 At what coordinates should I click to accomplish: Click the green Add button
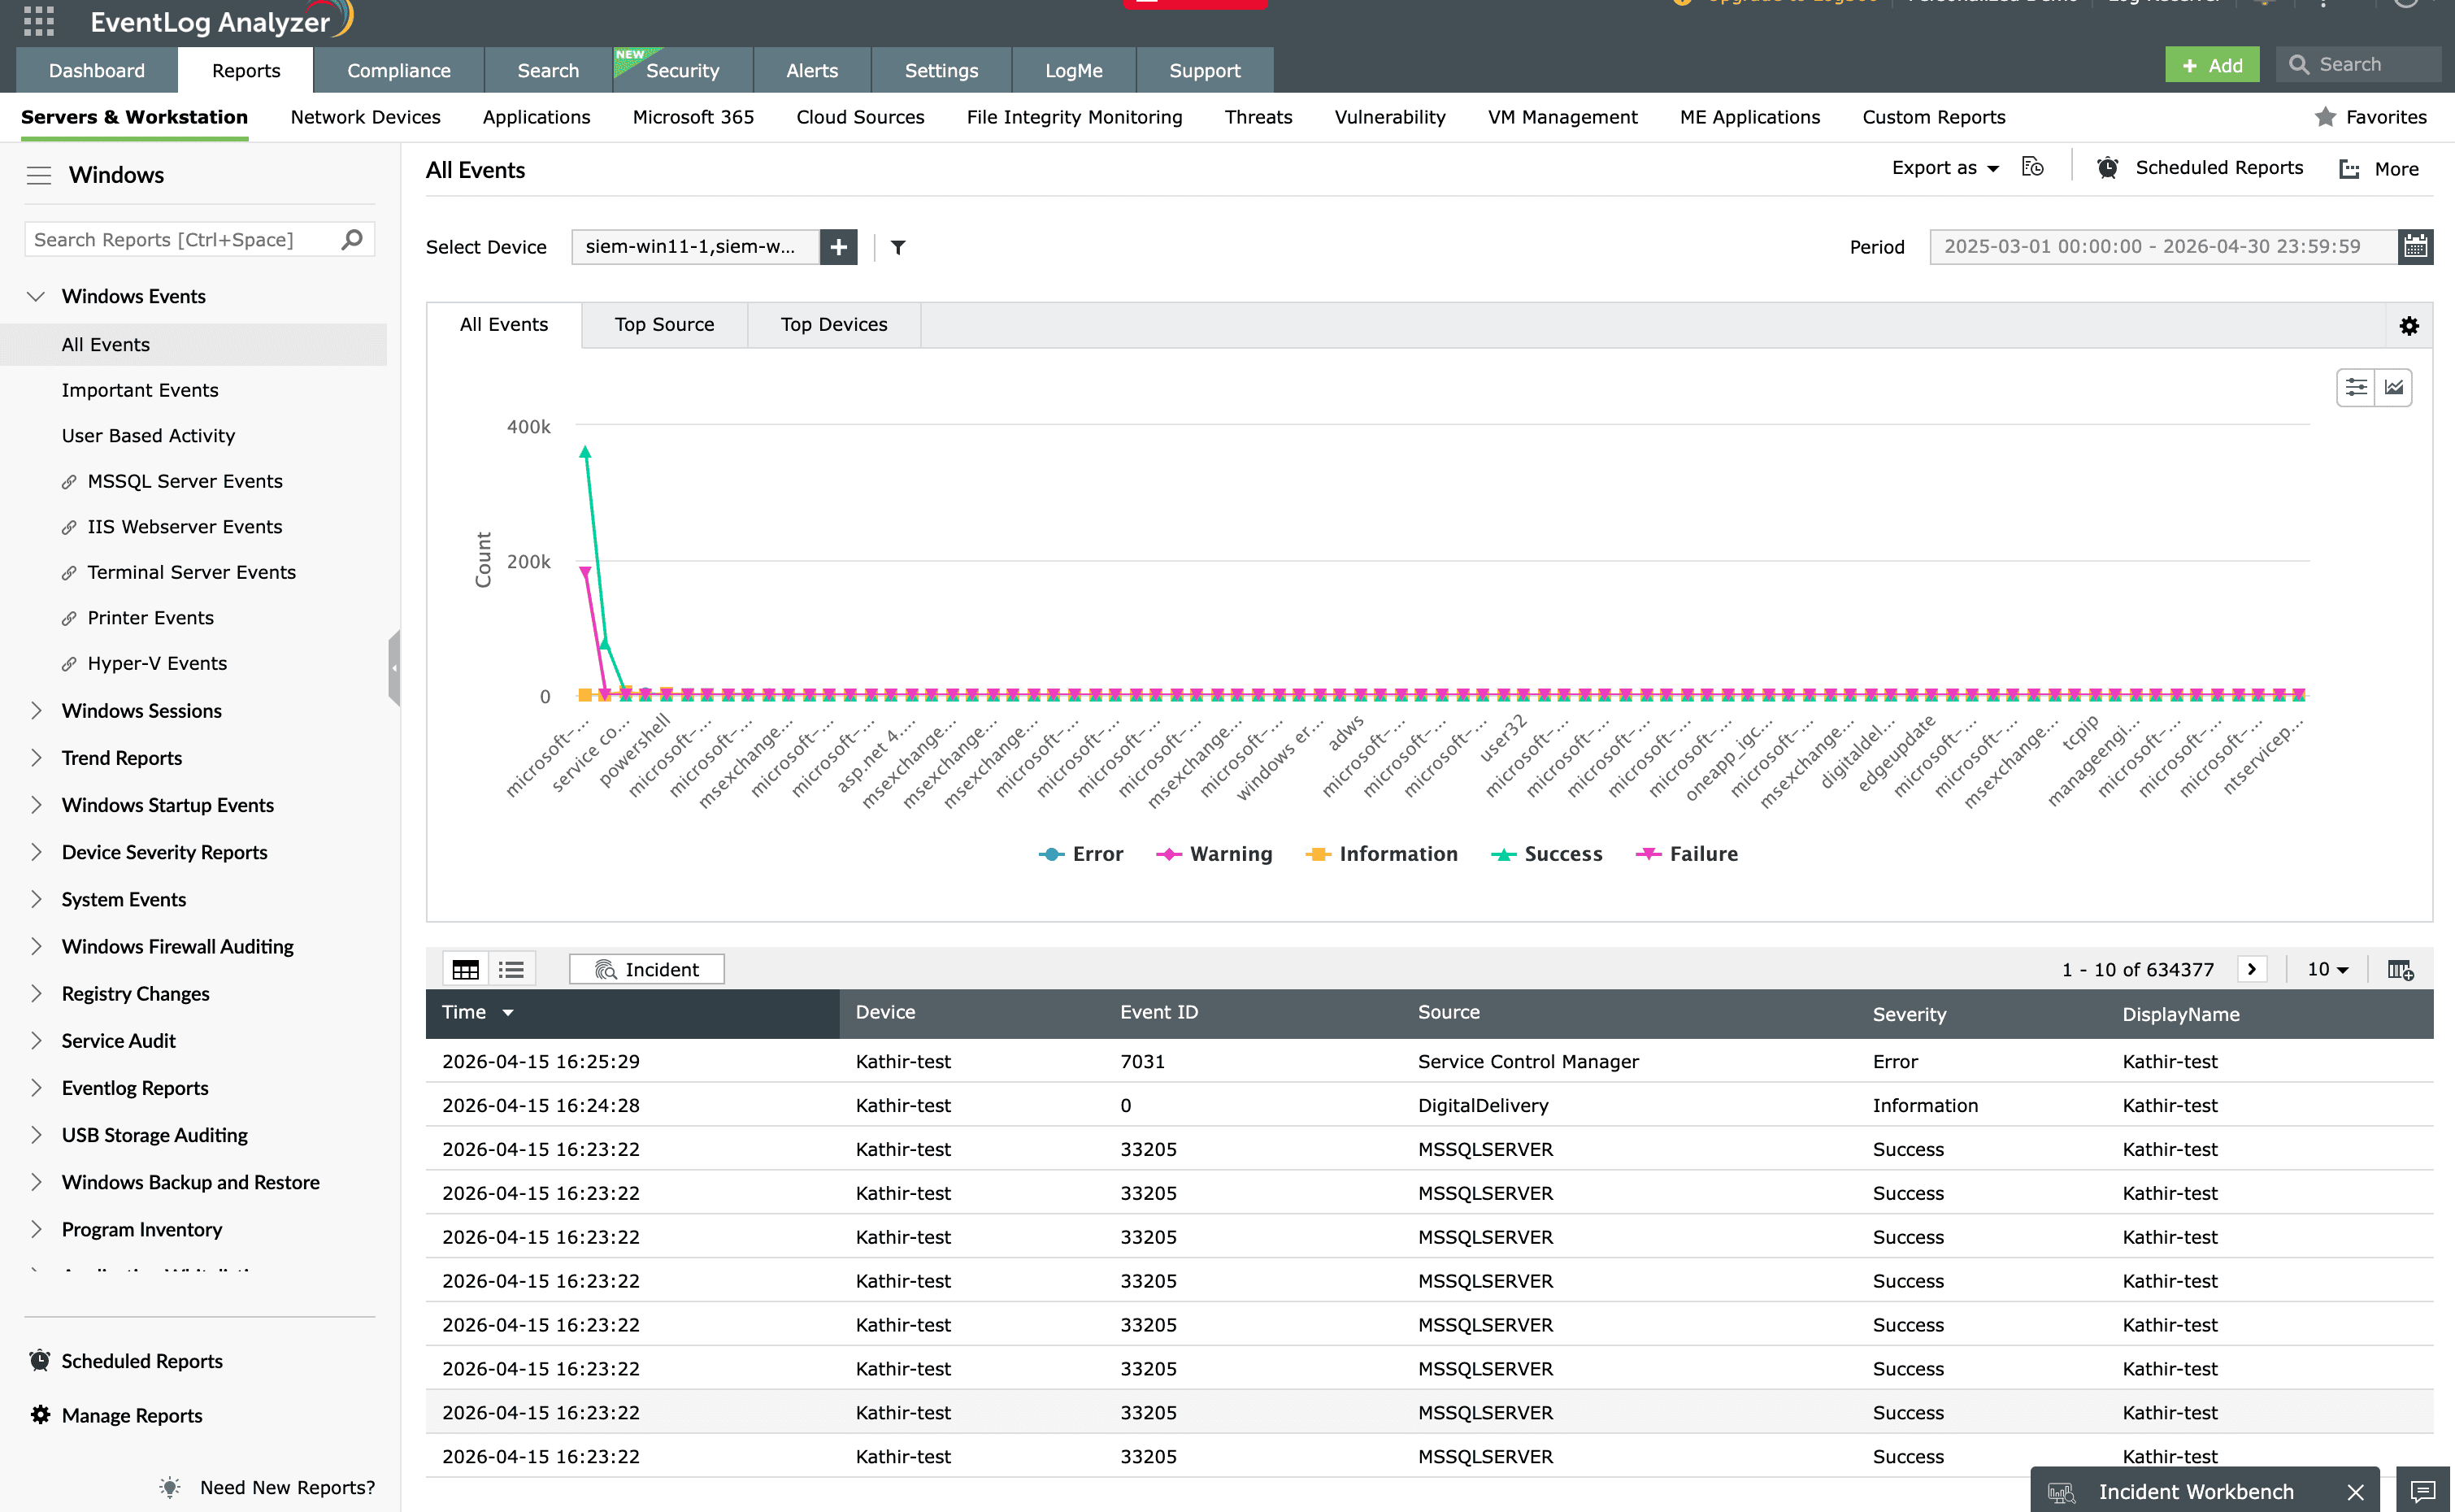point(2211,65)
